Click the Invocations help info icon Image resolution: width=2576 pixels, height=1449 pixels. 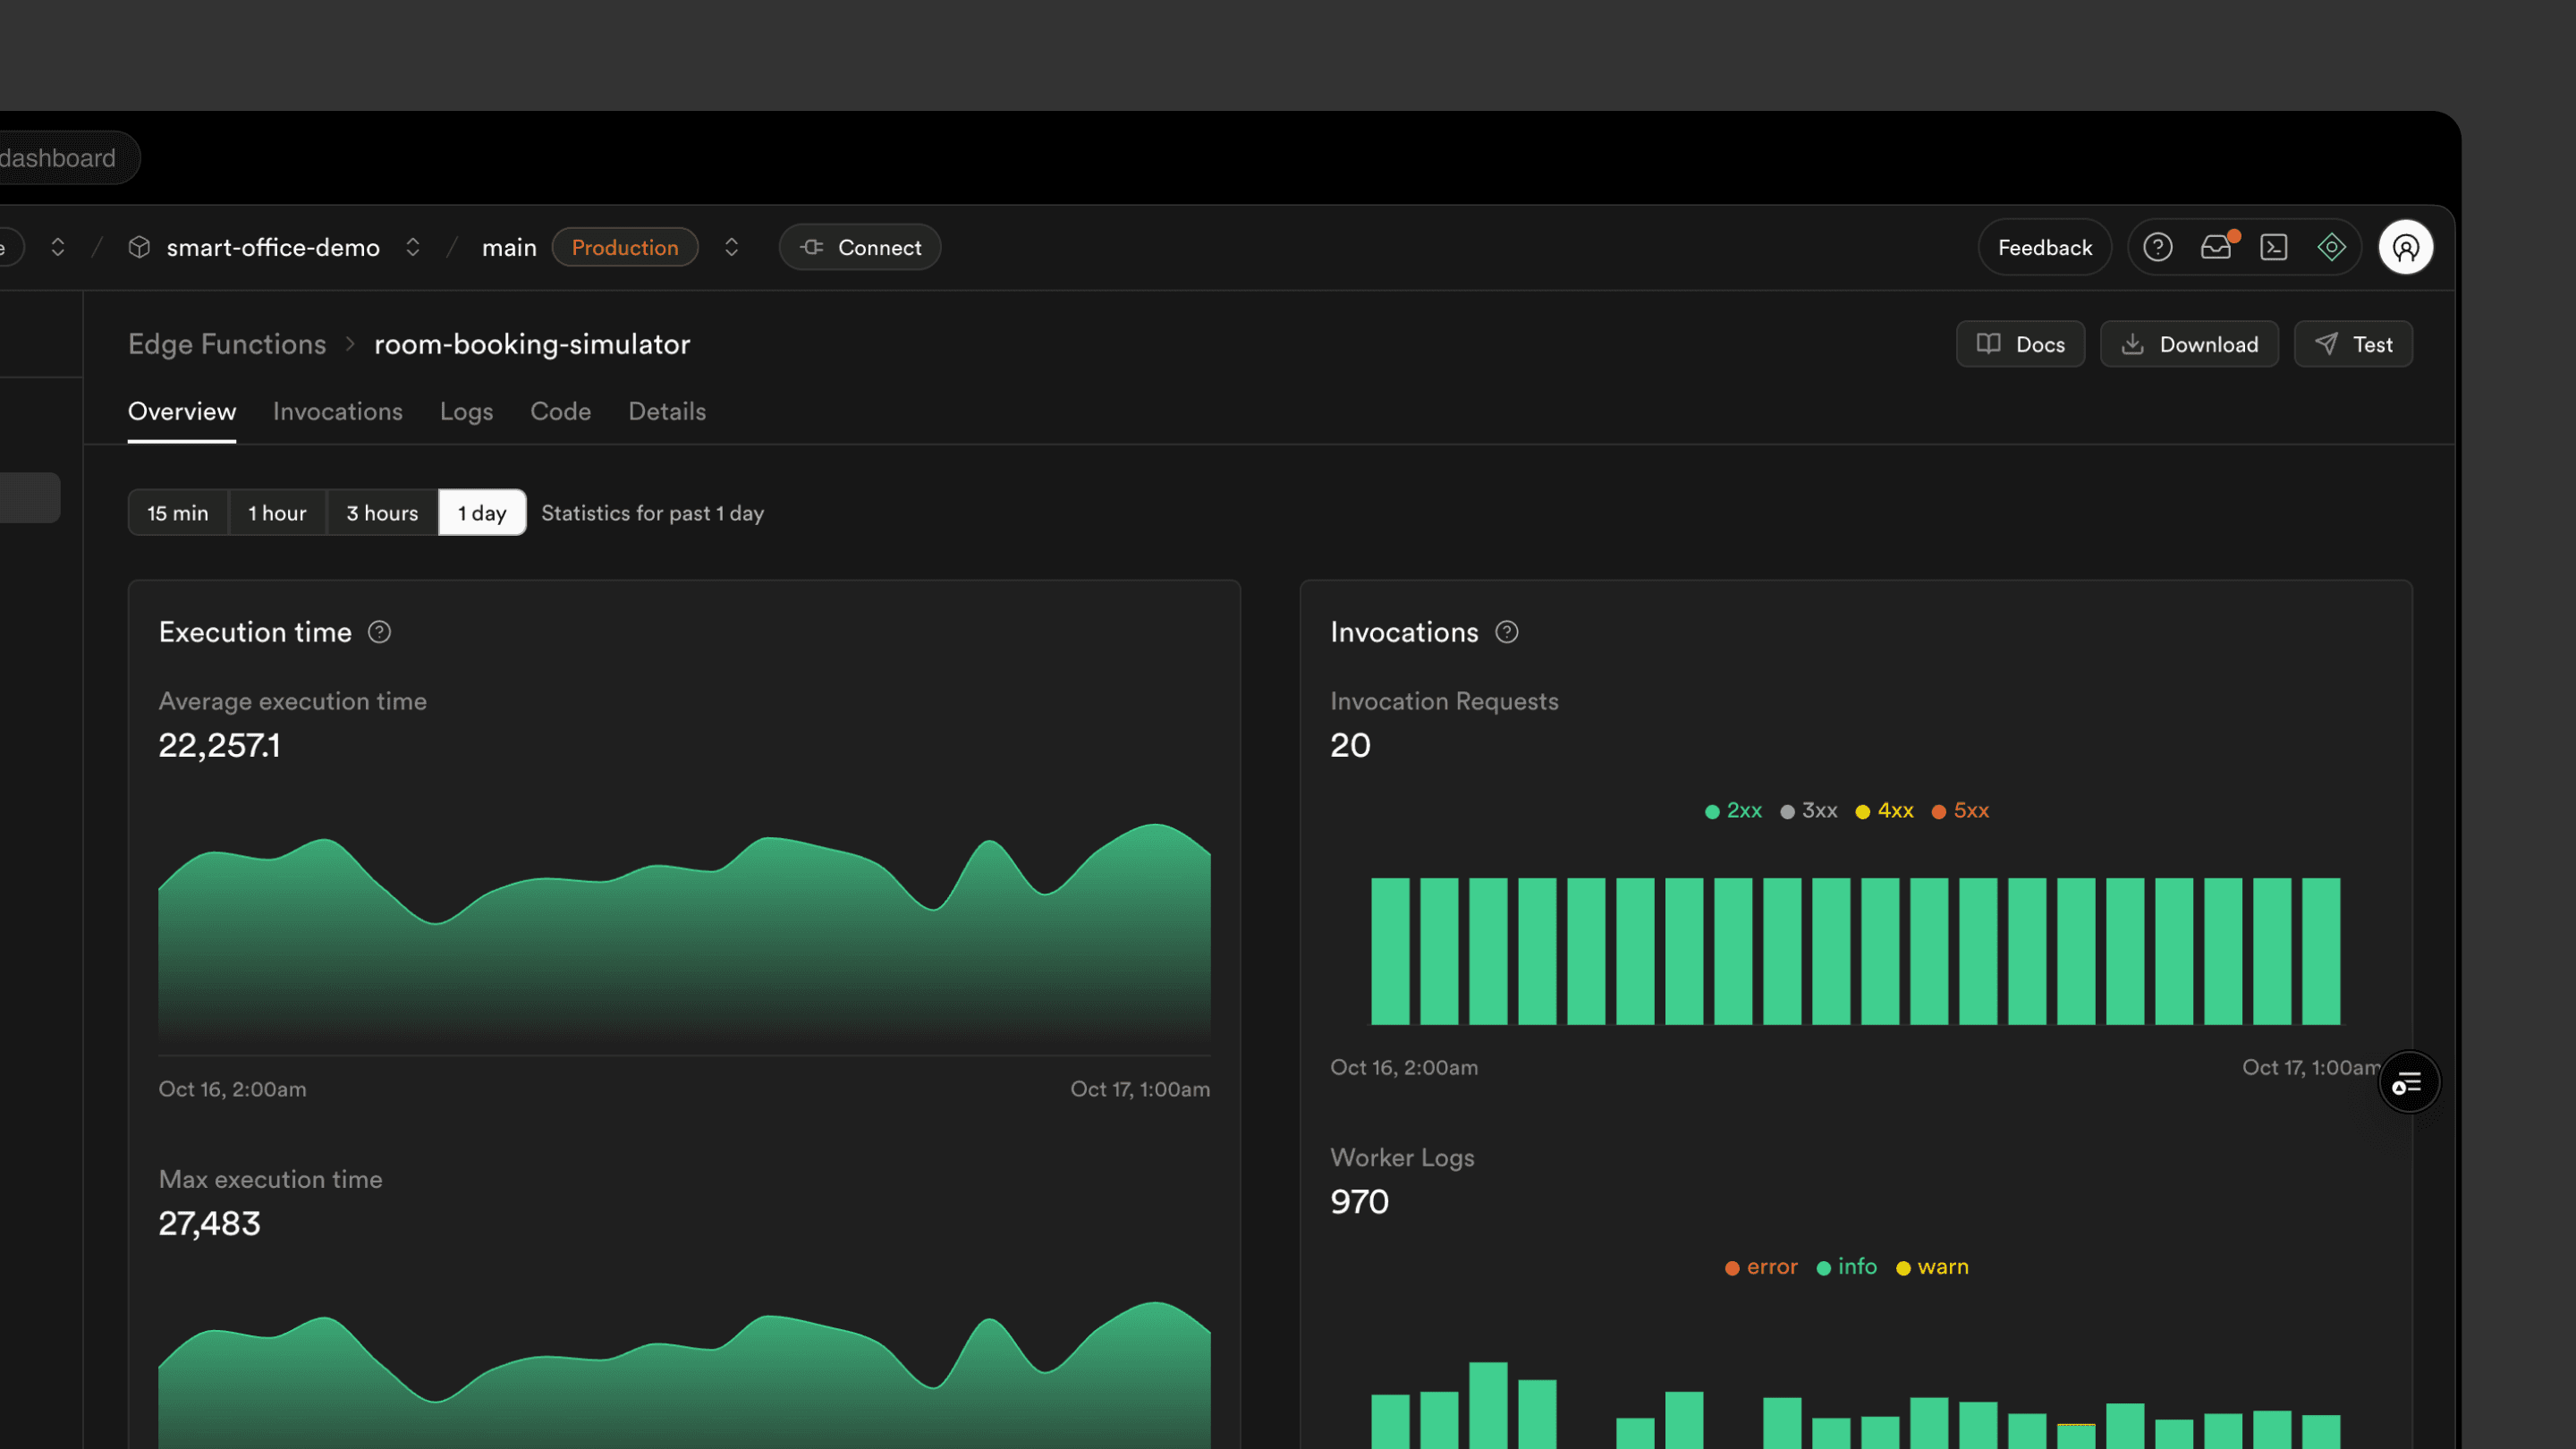(x=1506, y=632)
